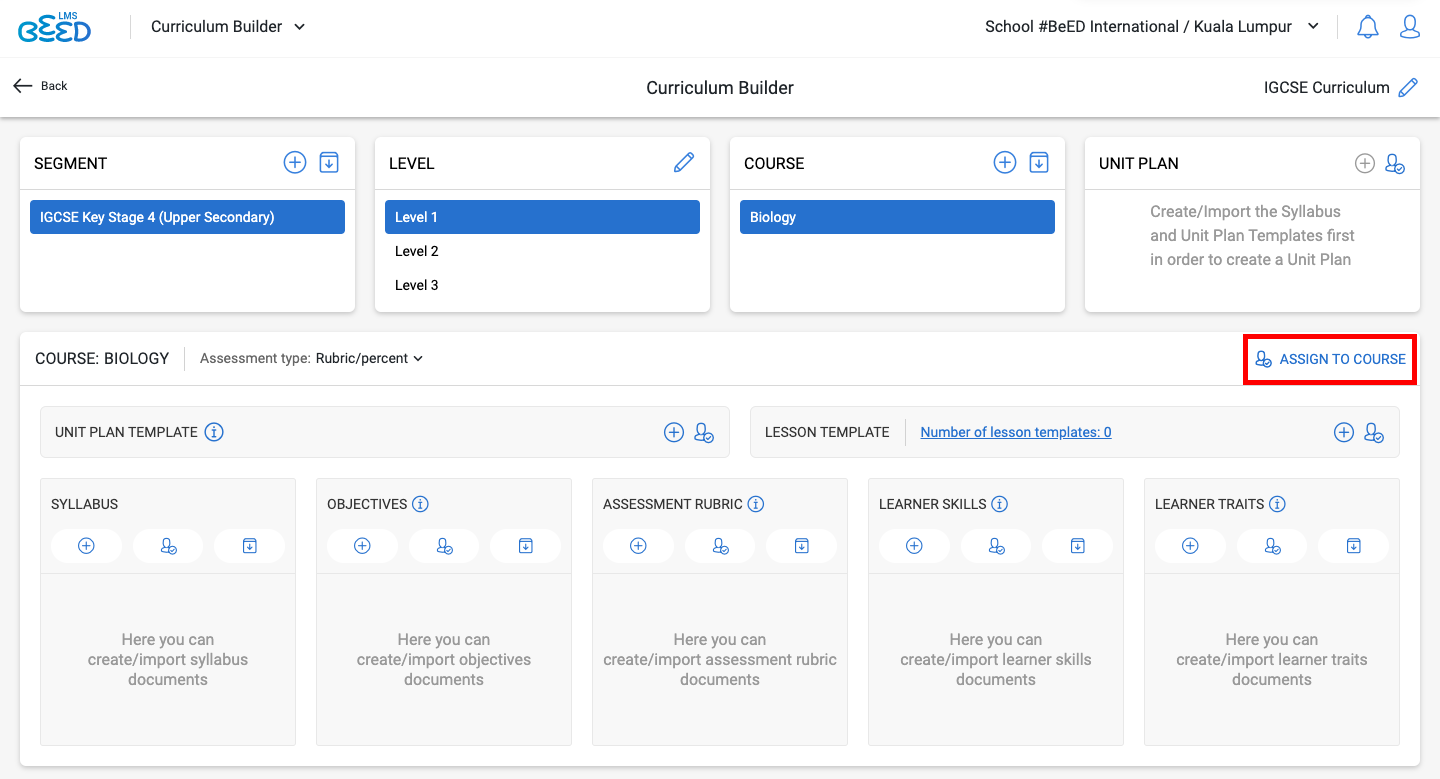This screenshot has width=1440, height=779.
Task: Click the add Segment plus icon
Action: click(295, 163)
